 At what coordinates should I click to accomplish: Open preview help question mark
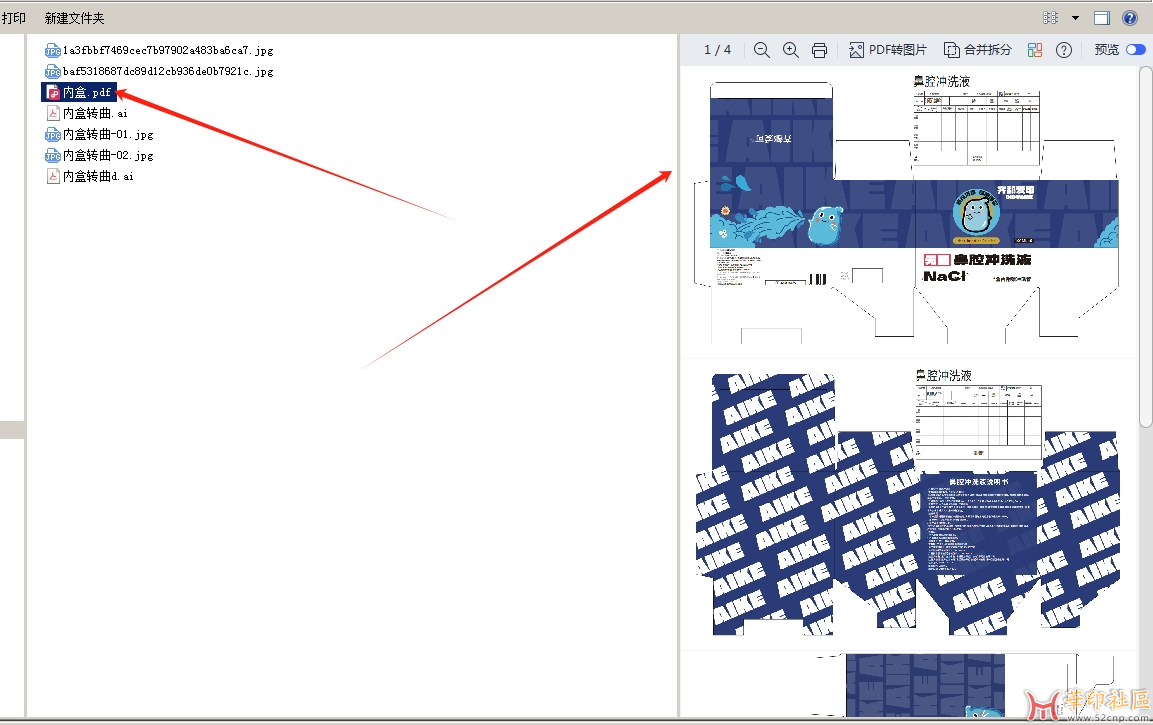coord(1063,50)
